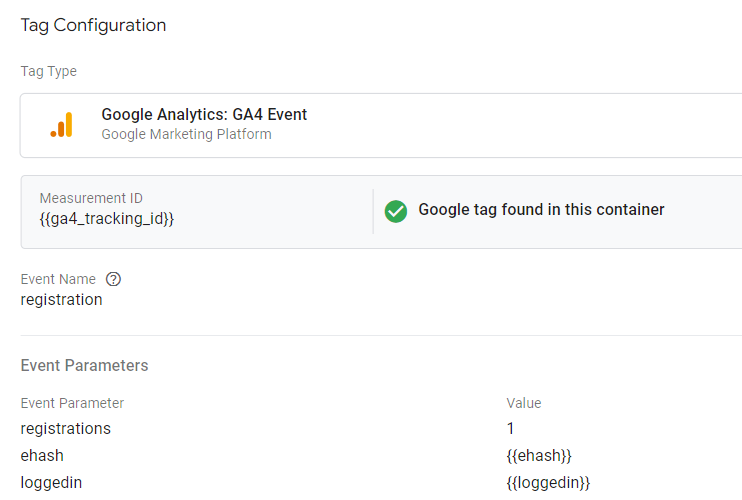Select the ehash parameter name
This screenshot has height=500, width=742.
(42, 455)
